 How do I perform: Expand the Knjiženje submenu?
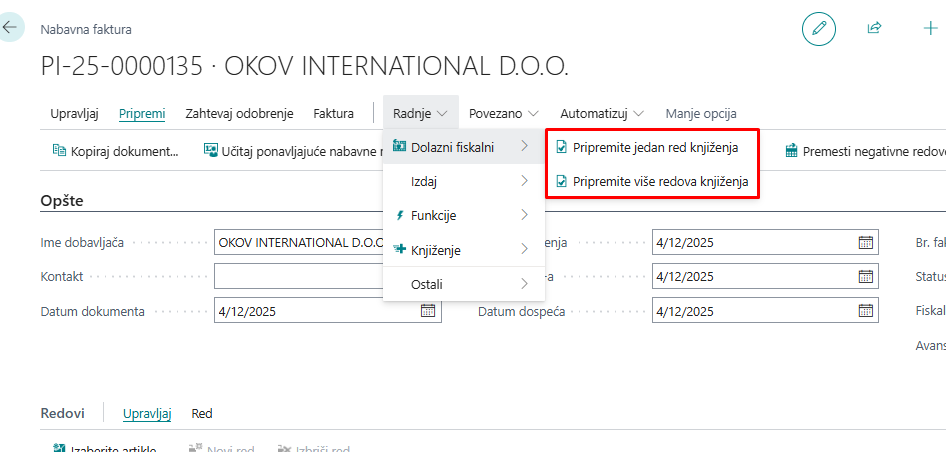[463, 250]
